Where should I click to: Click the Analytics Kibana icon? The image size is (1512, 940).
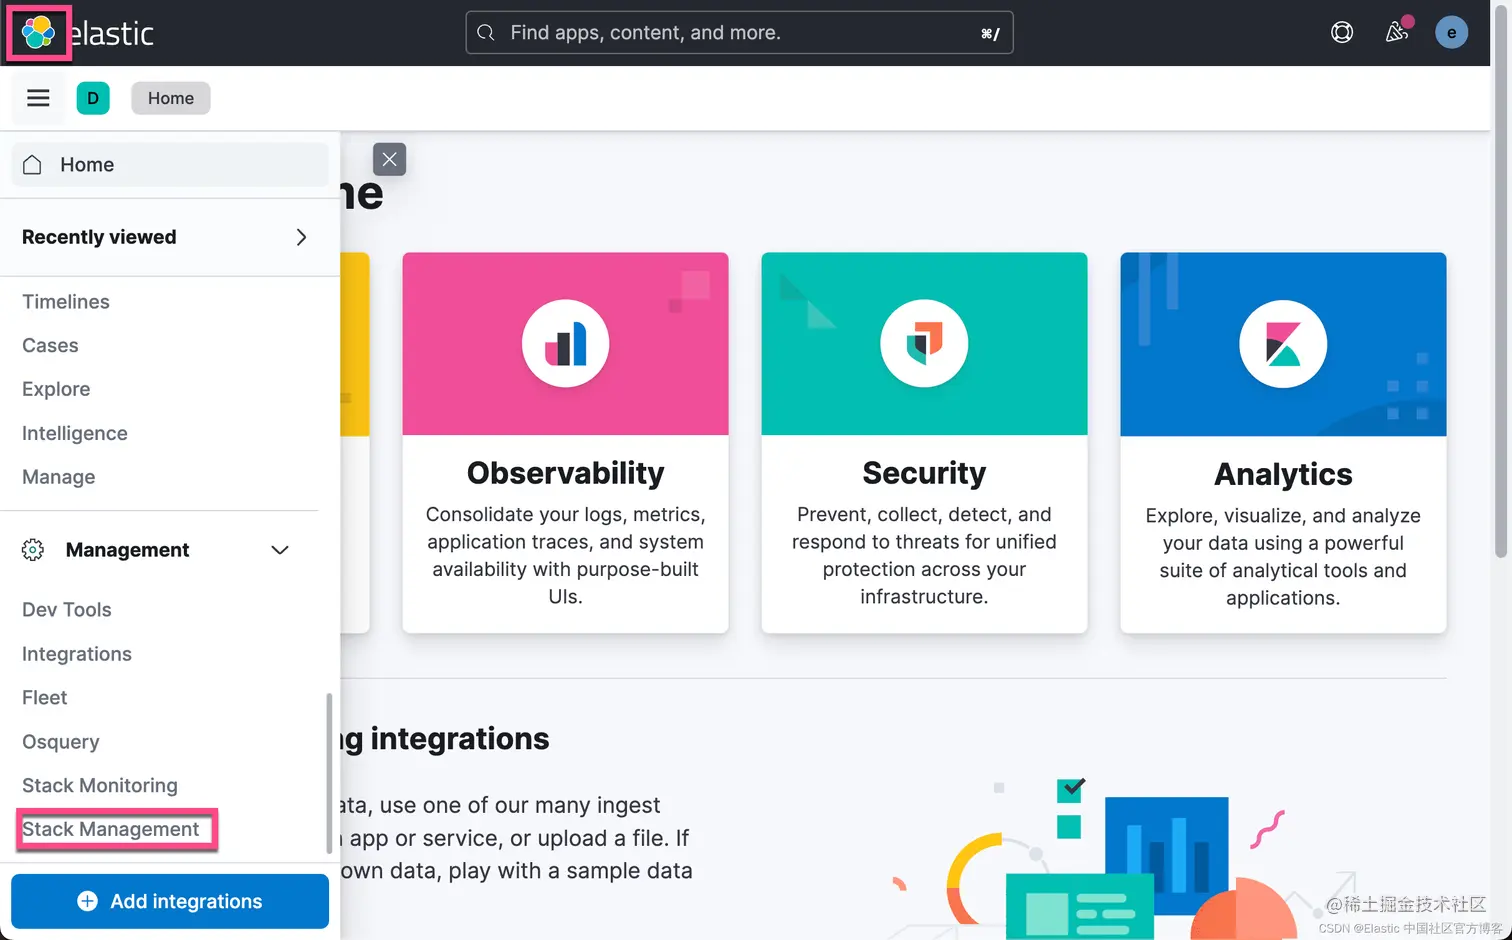(1283, 344)
